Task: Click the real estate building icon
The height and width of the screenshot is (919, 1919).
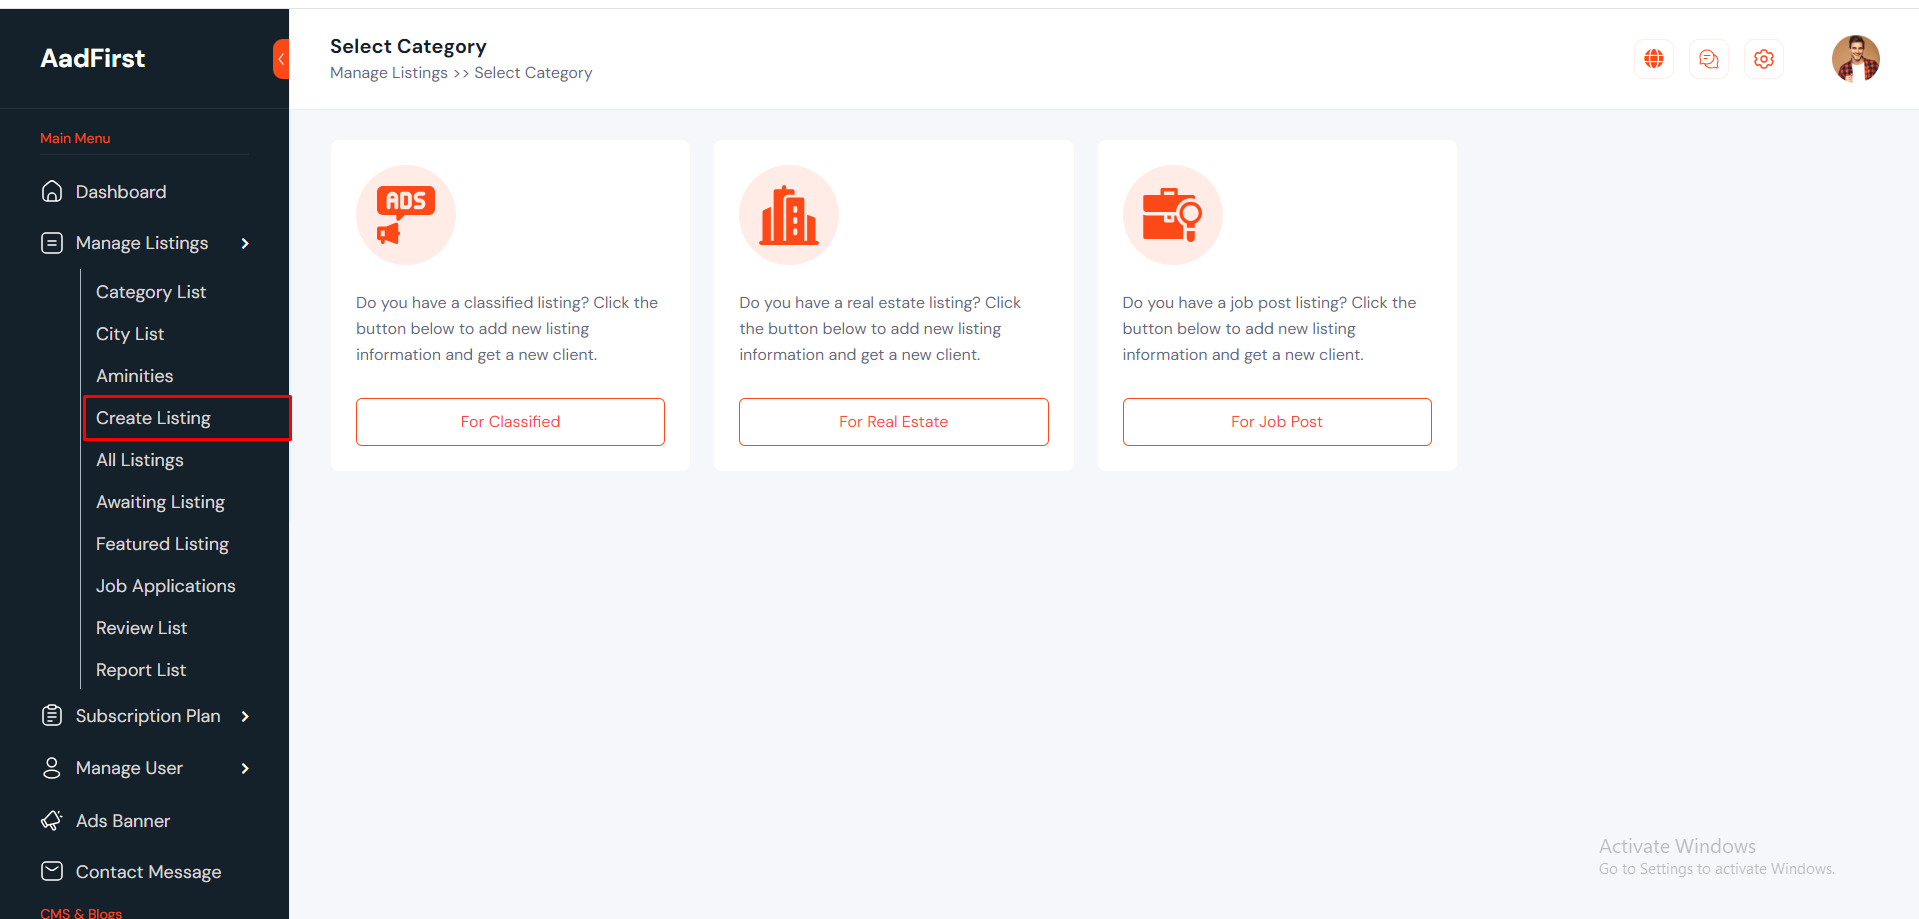Action: pos(789,215)
